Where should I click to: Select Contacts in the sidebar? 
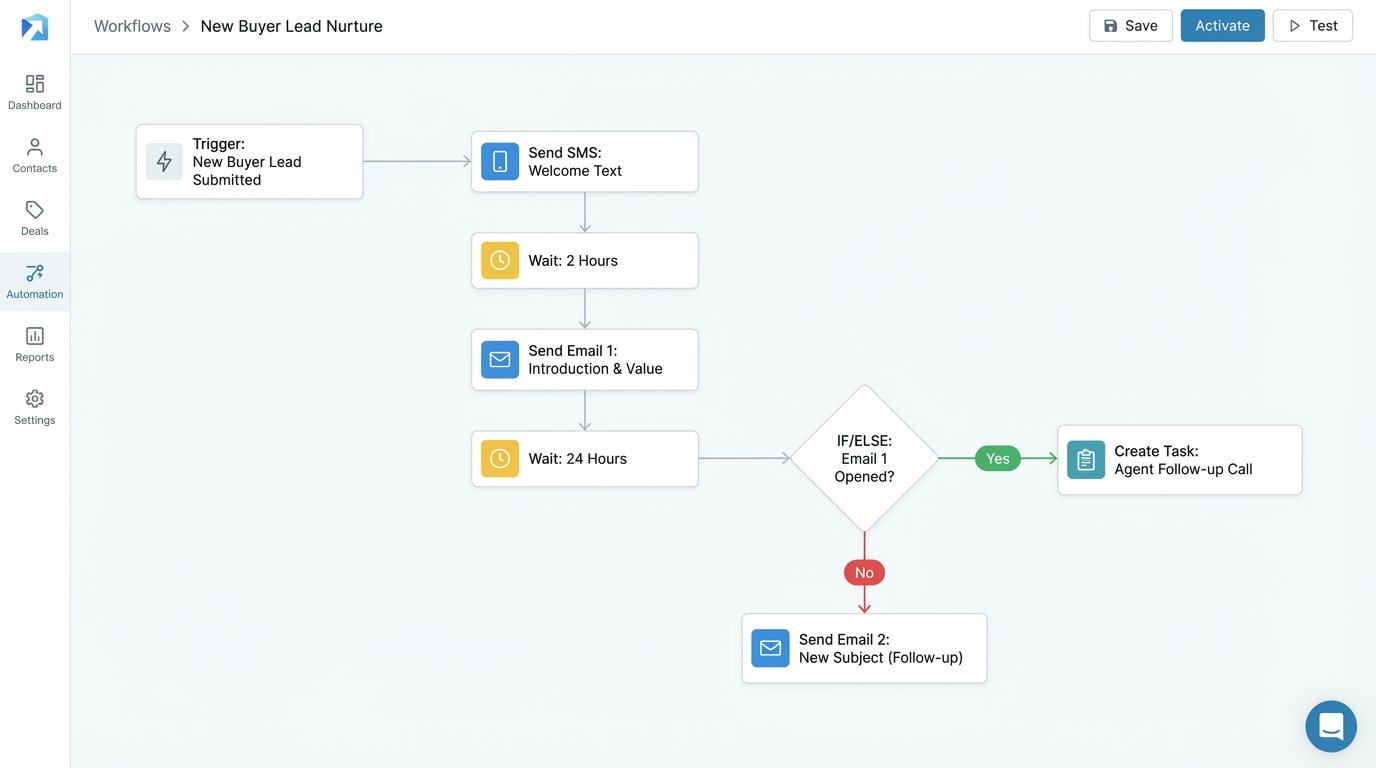tap(34, 154)
